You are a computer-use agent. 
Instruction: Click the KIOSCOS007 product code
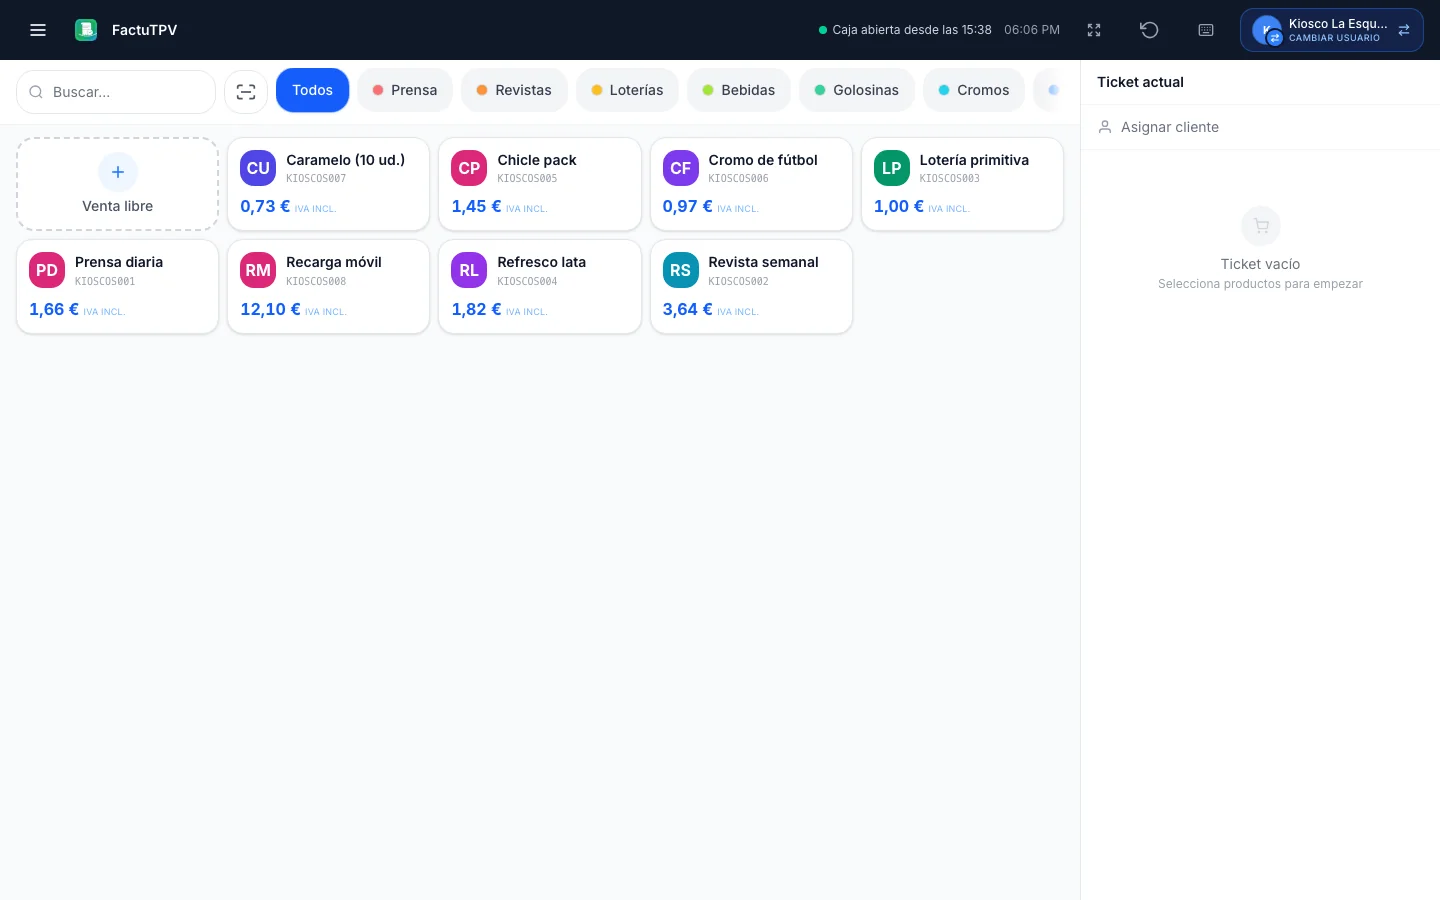pyautogui.click(x=316, y=179)
